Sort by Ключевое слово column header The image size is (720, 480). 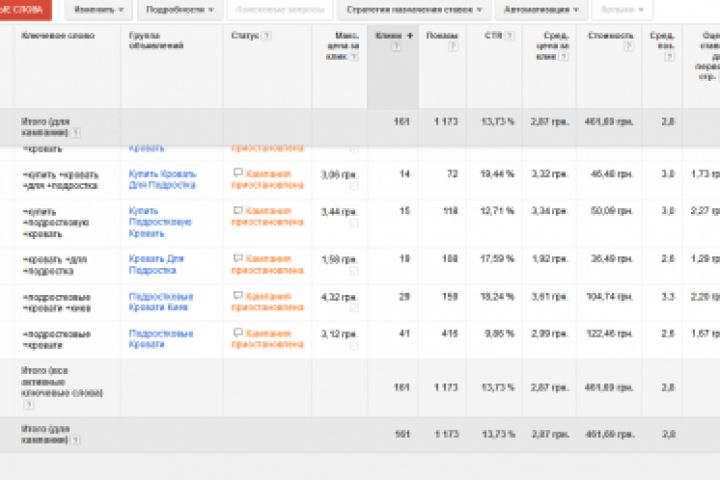tap(58, 36)
